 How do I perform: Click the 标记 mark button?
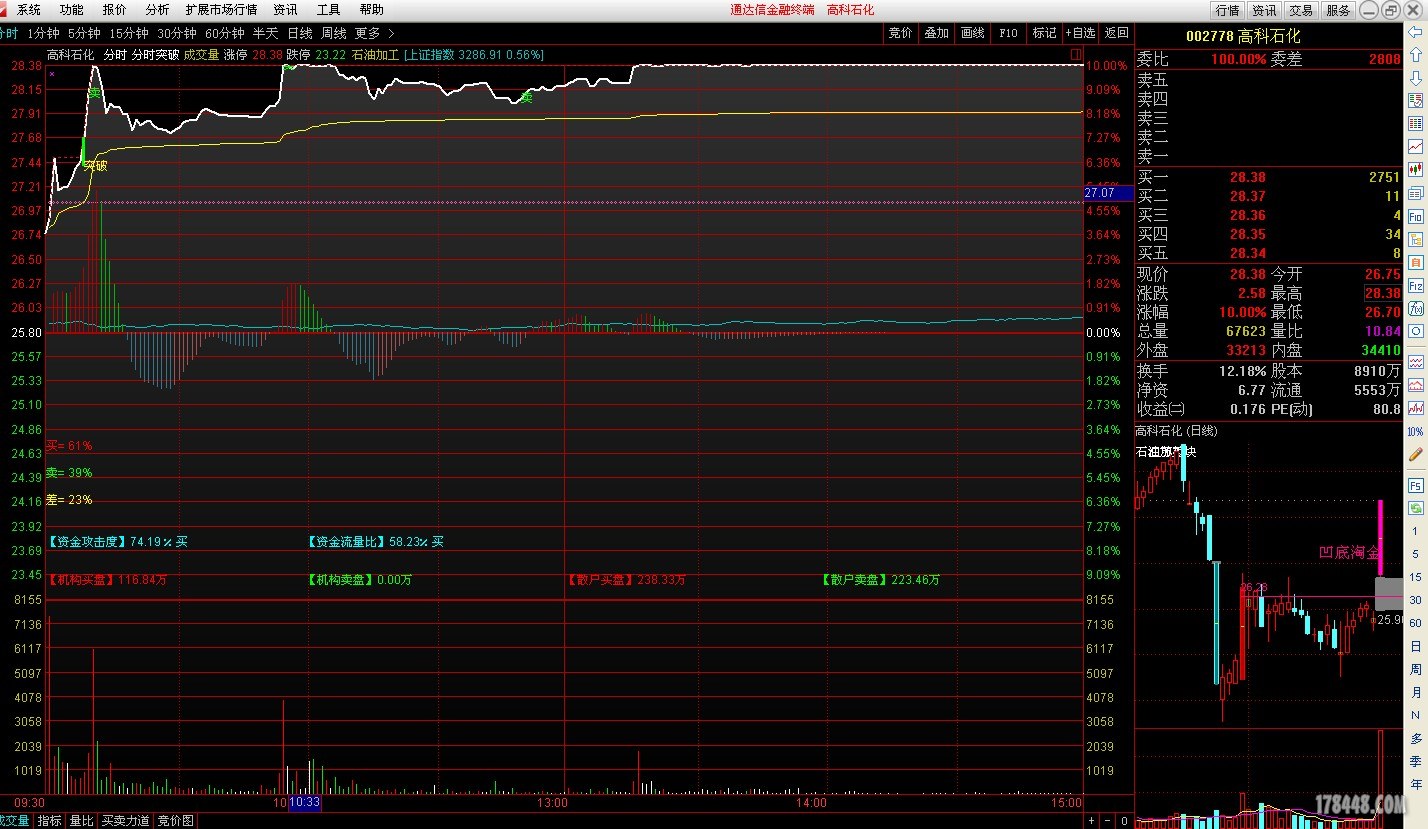click(1044, 33)
